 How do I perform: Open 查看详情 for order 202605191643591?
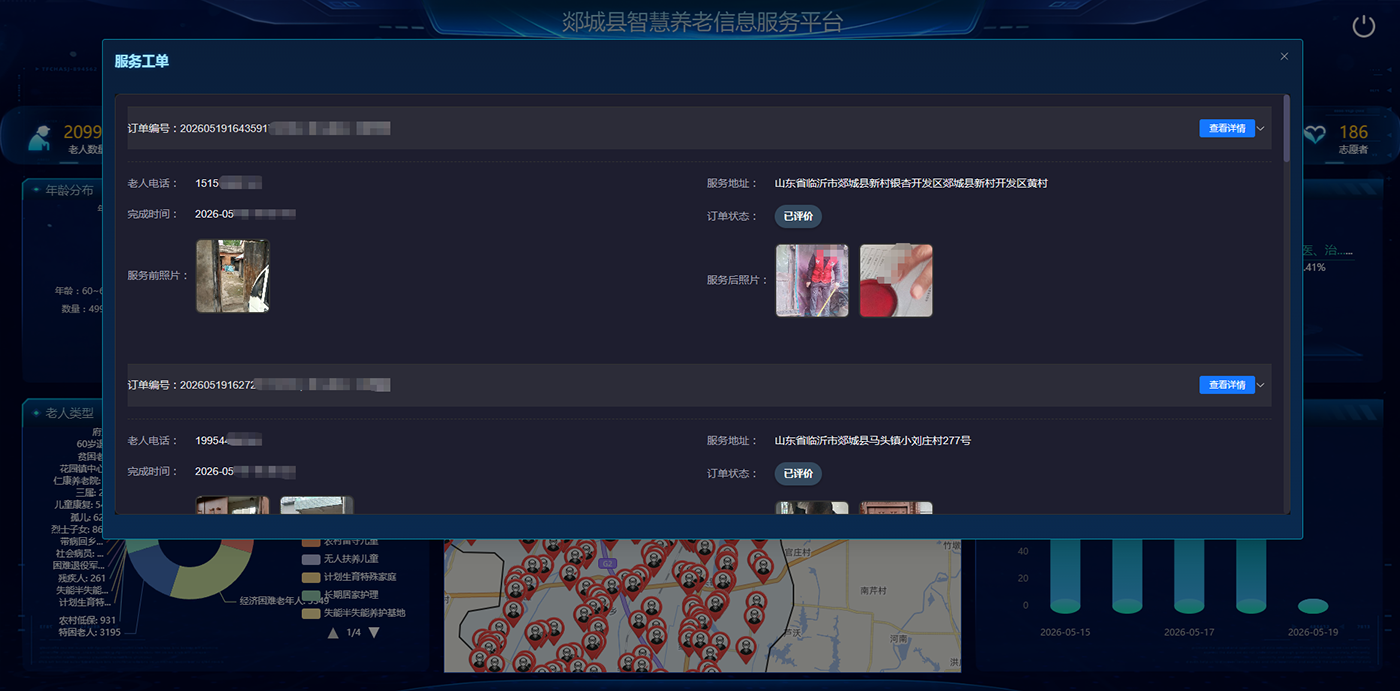point(1227,128)
